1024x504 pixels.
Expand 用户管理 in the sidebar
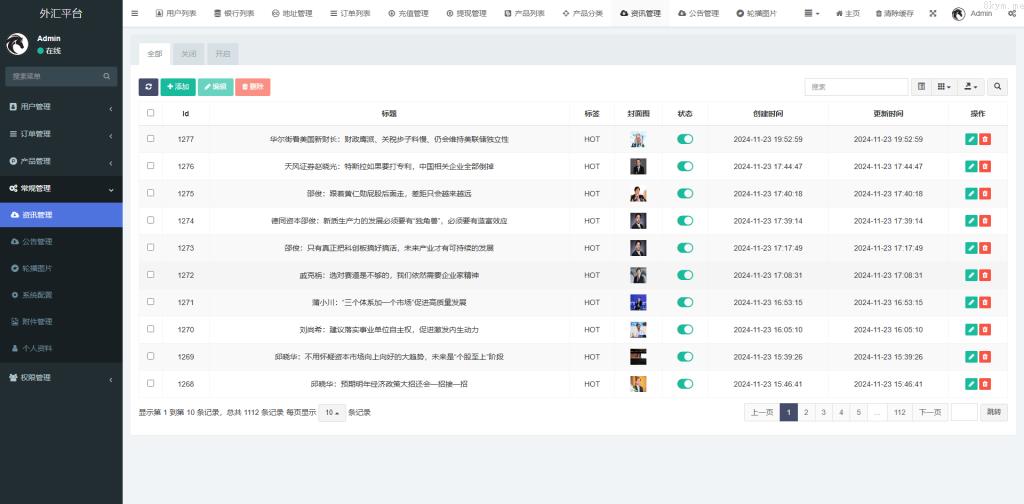point(60,107)
